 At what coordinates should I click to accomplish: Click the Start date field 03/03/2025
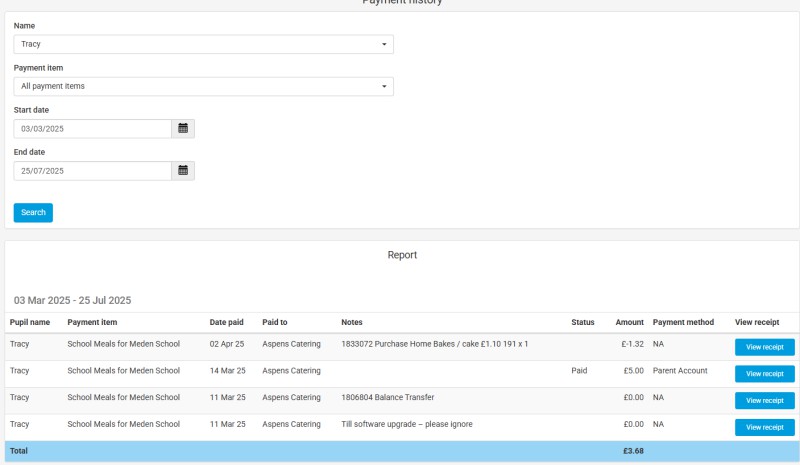pyautogui.click(x=92, y=129)
